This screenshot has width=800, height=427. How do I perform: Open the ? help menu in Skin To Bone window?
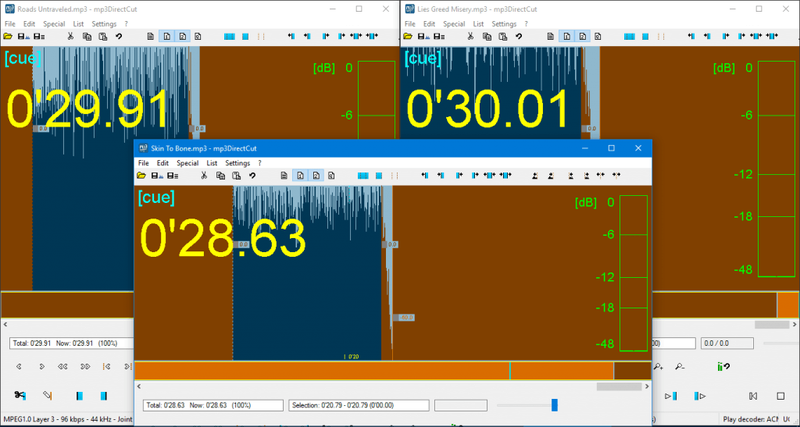click(260, 163)
